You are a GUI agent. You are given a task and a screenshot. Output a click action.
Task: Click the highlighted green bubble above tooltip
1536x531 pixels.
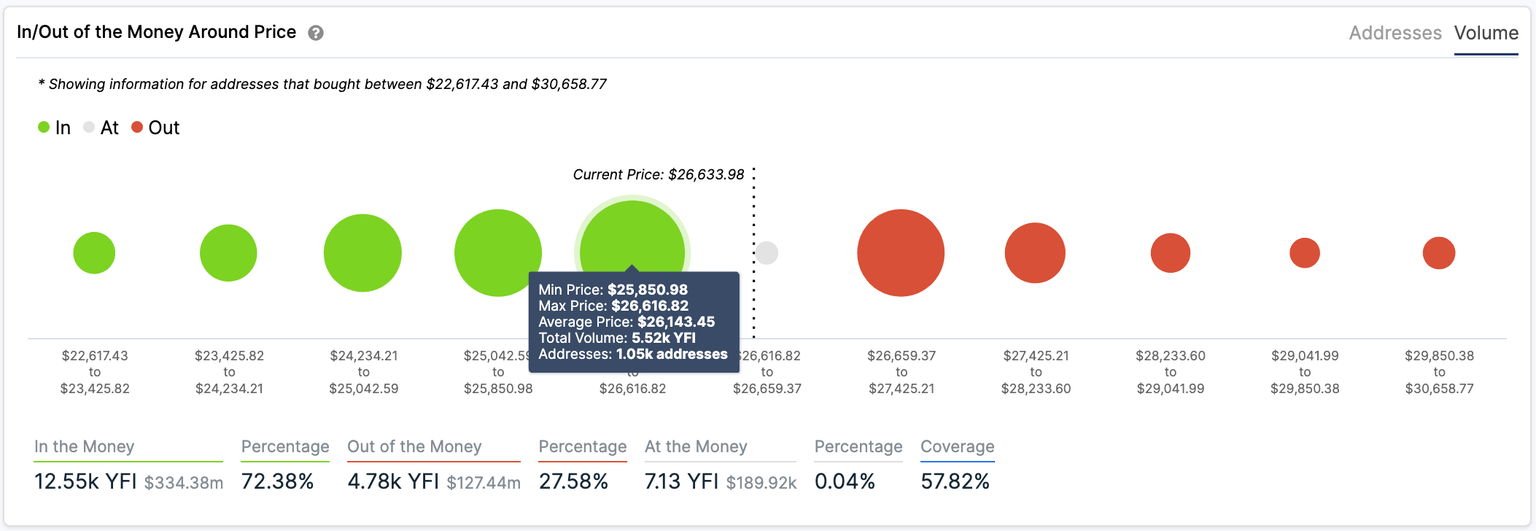(632, 230)
